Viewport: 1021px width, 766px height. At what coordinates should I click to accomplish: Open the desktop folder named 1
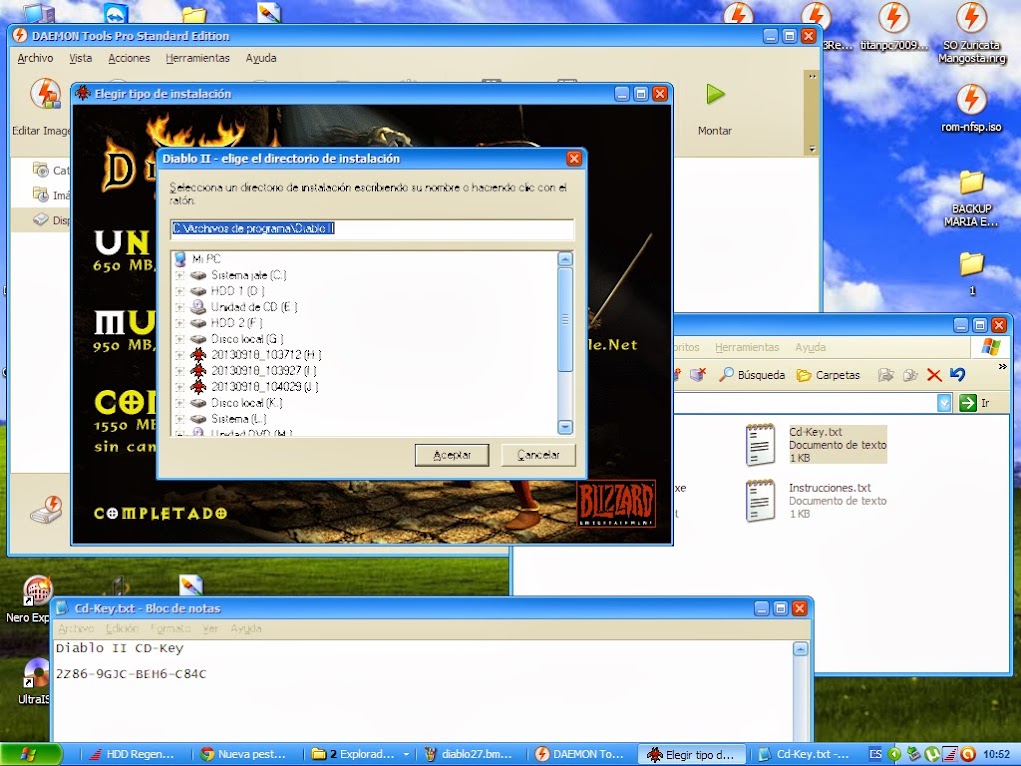tap(972, 273)
